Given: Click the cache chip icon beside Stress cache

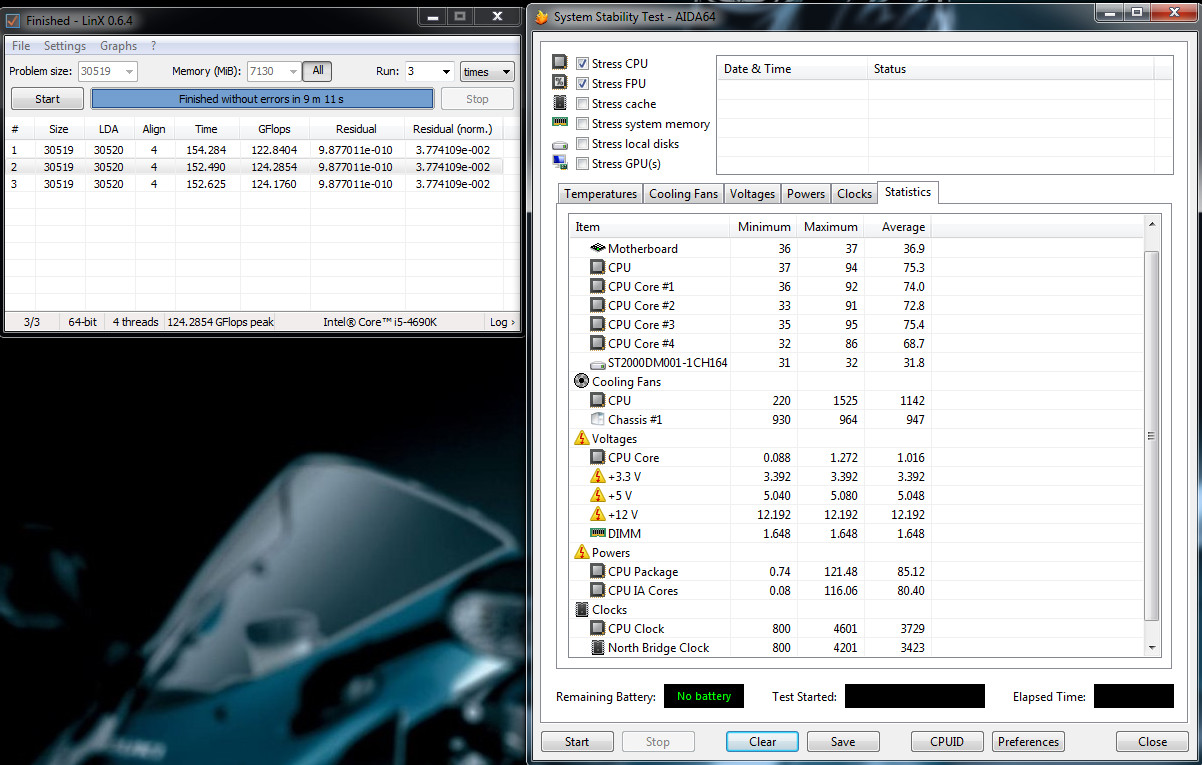Looking at the screenshot, I should tap(560, 103).
